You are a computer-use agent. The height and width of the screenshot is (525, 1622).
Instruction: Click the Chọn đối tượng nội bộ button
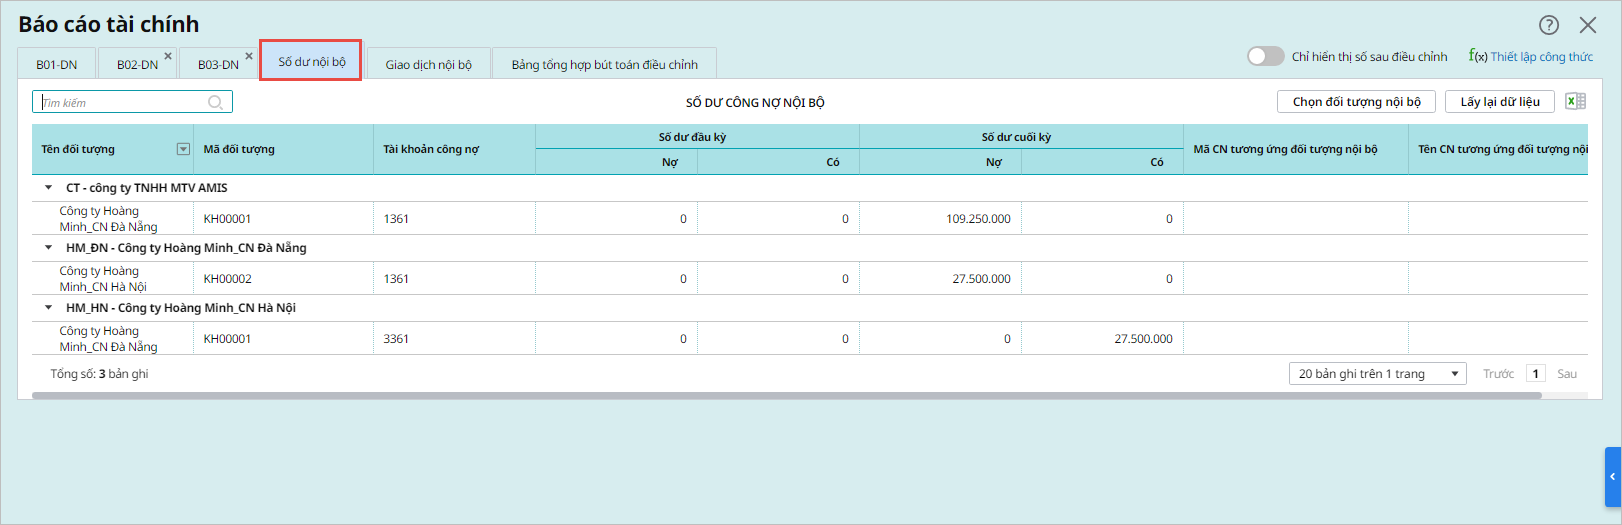(1356, 102)
